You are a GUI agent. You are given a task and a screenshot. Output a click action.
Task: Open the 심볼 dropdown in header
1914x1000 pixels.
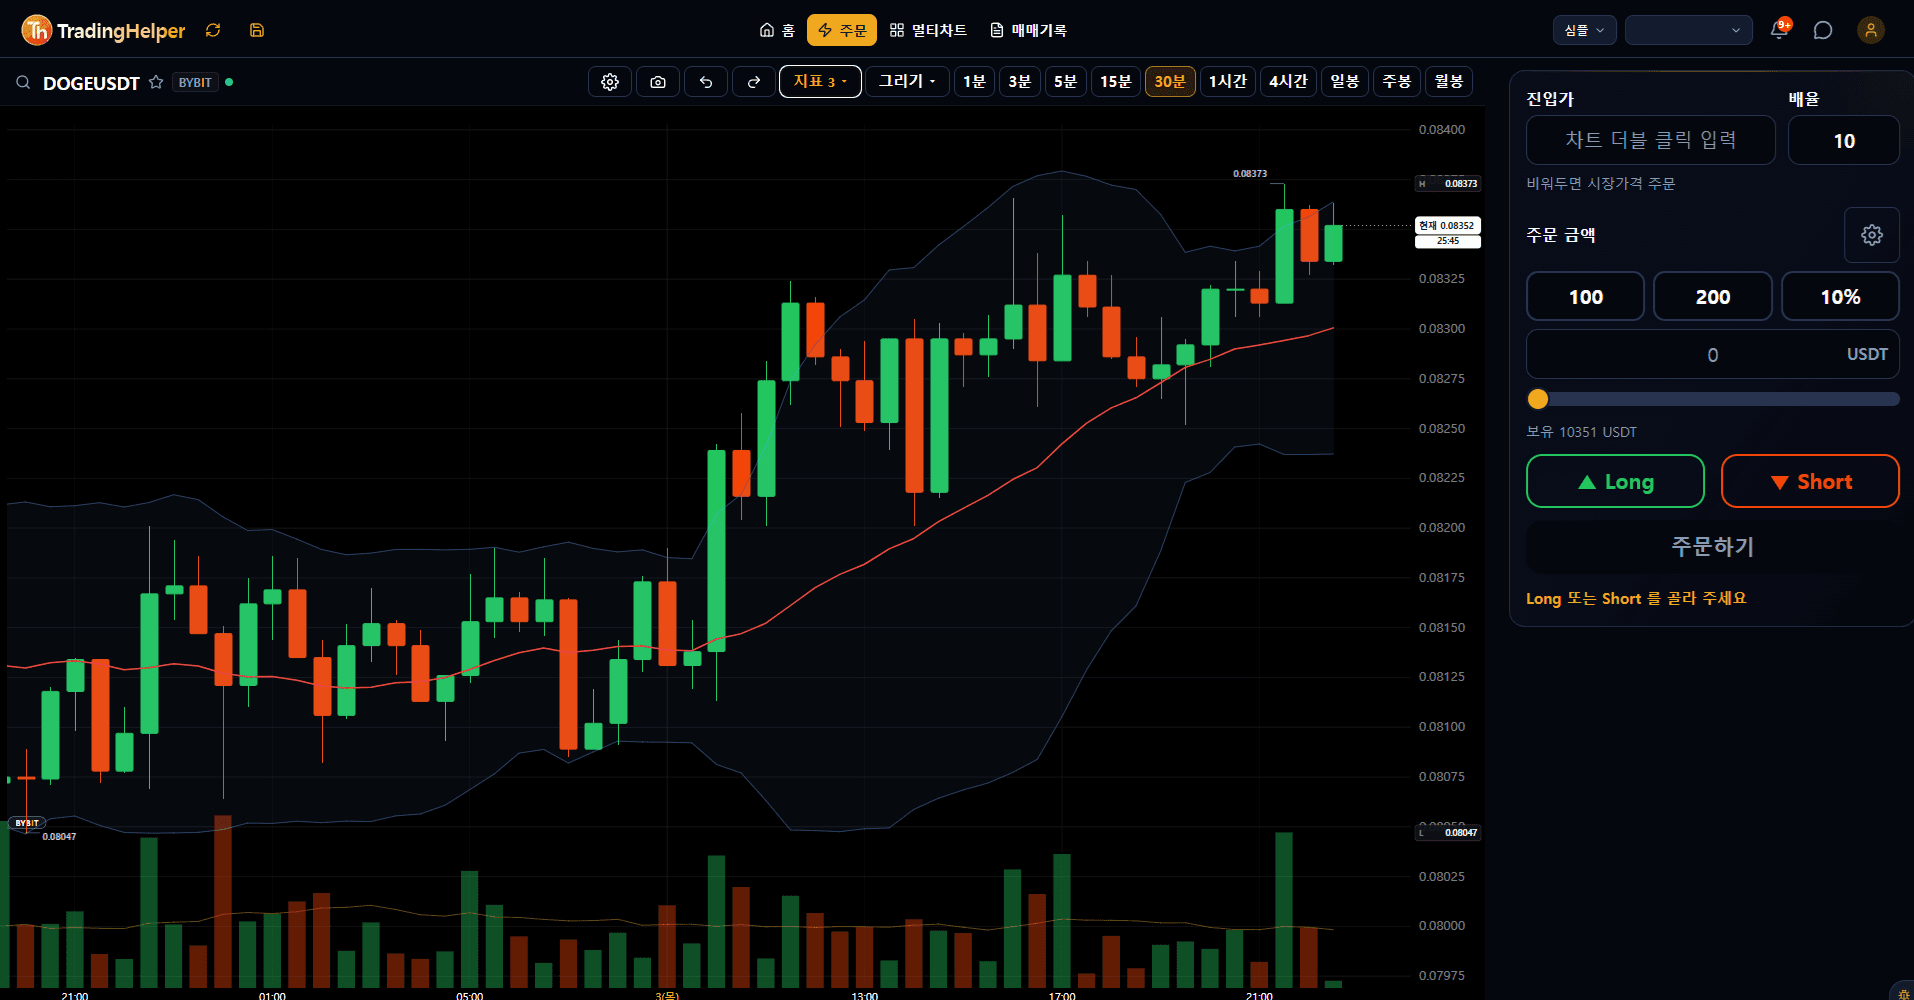pyautogui.click(x=1585, y=30)
